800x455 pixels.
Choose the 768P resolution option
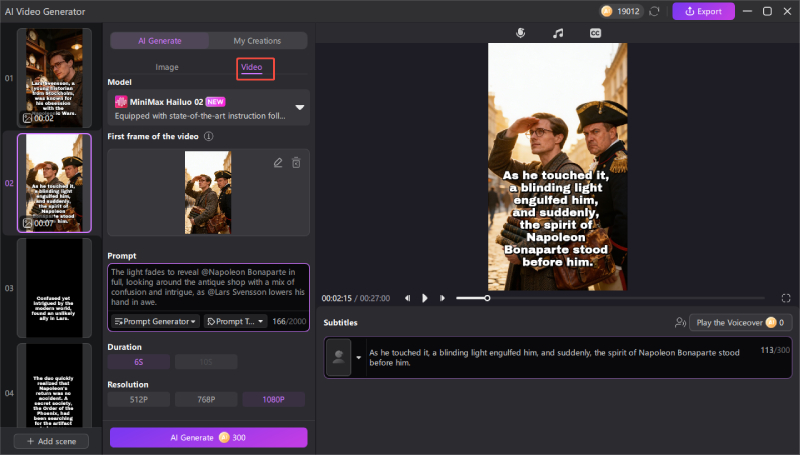click(206, 399)
